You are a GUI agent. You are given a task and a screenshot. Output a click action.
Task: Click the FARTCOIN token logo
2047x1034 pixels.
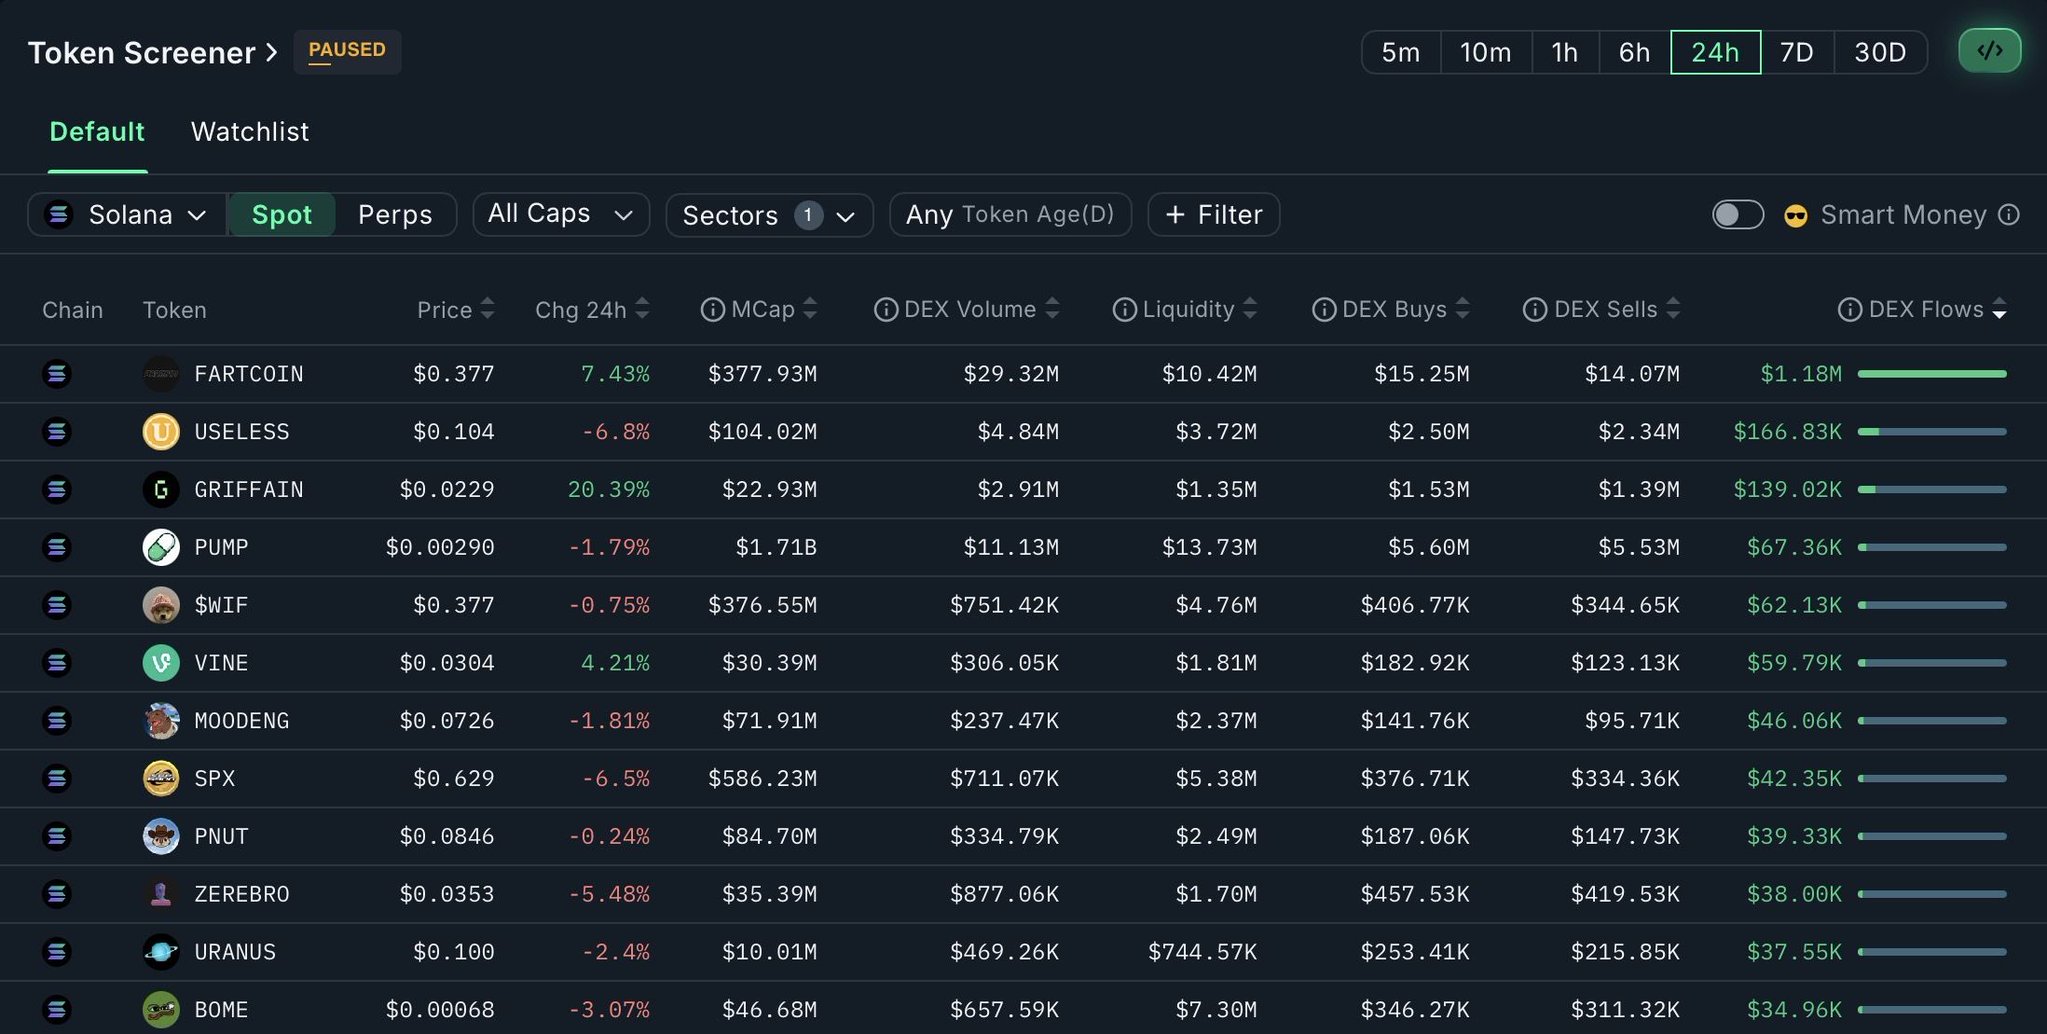pos(161,374)
